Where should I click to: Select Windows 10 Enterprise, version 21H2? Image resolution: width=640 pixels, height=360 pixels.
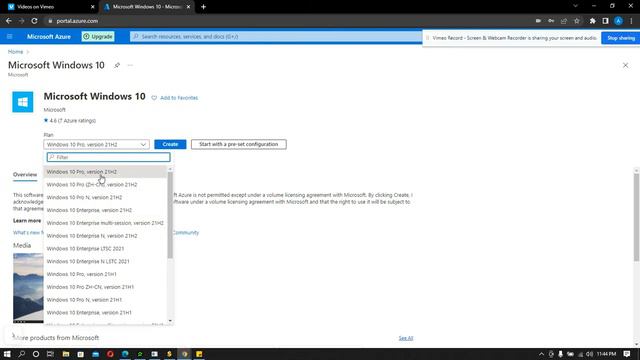(x=105, y=210)
